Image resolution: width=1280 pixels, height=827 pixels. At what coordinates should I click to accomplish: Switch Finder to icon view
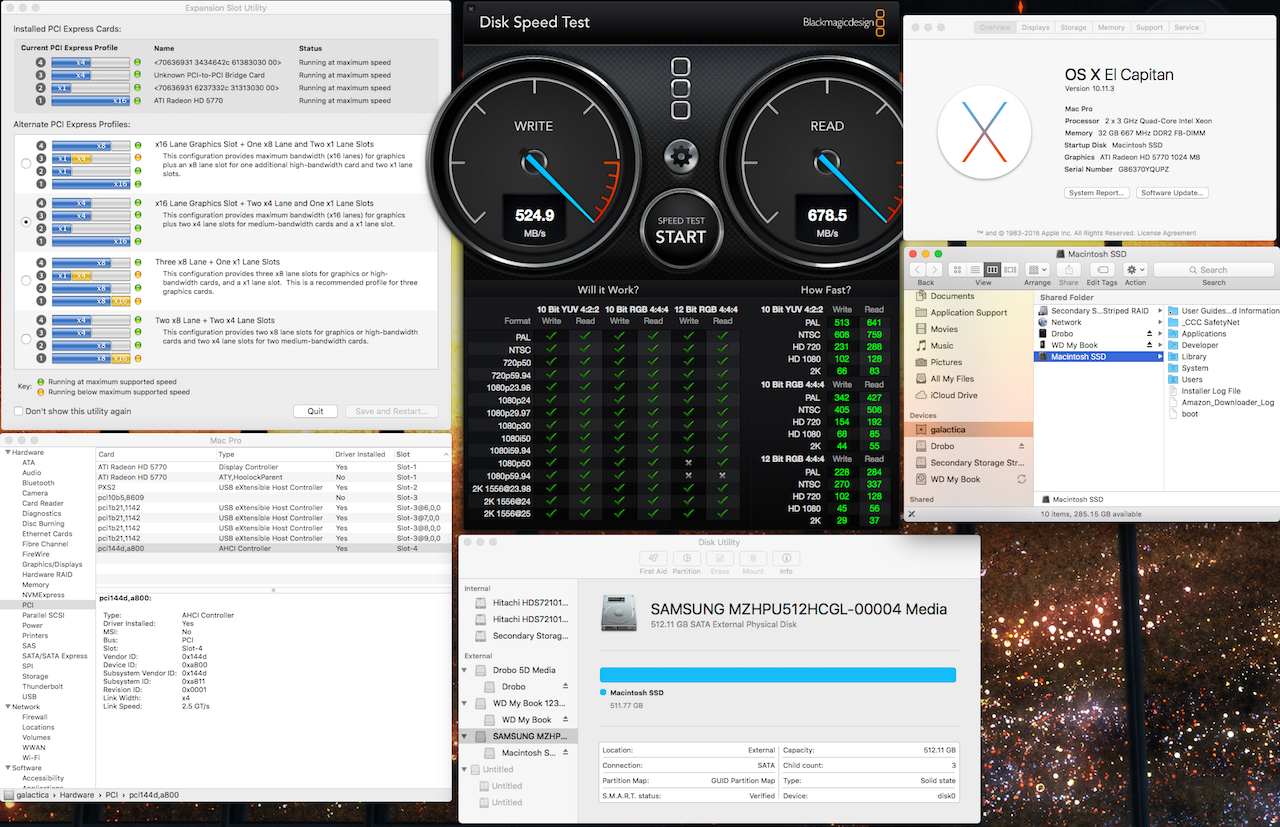point(958,270)
